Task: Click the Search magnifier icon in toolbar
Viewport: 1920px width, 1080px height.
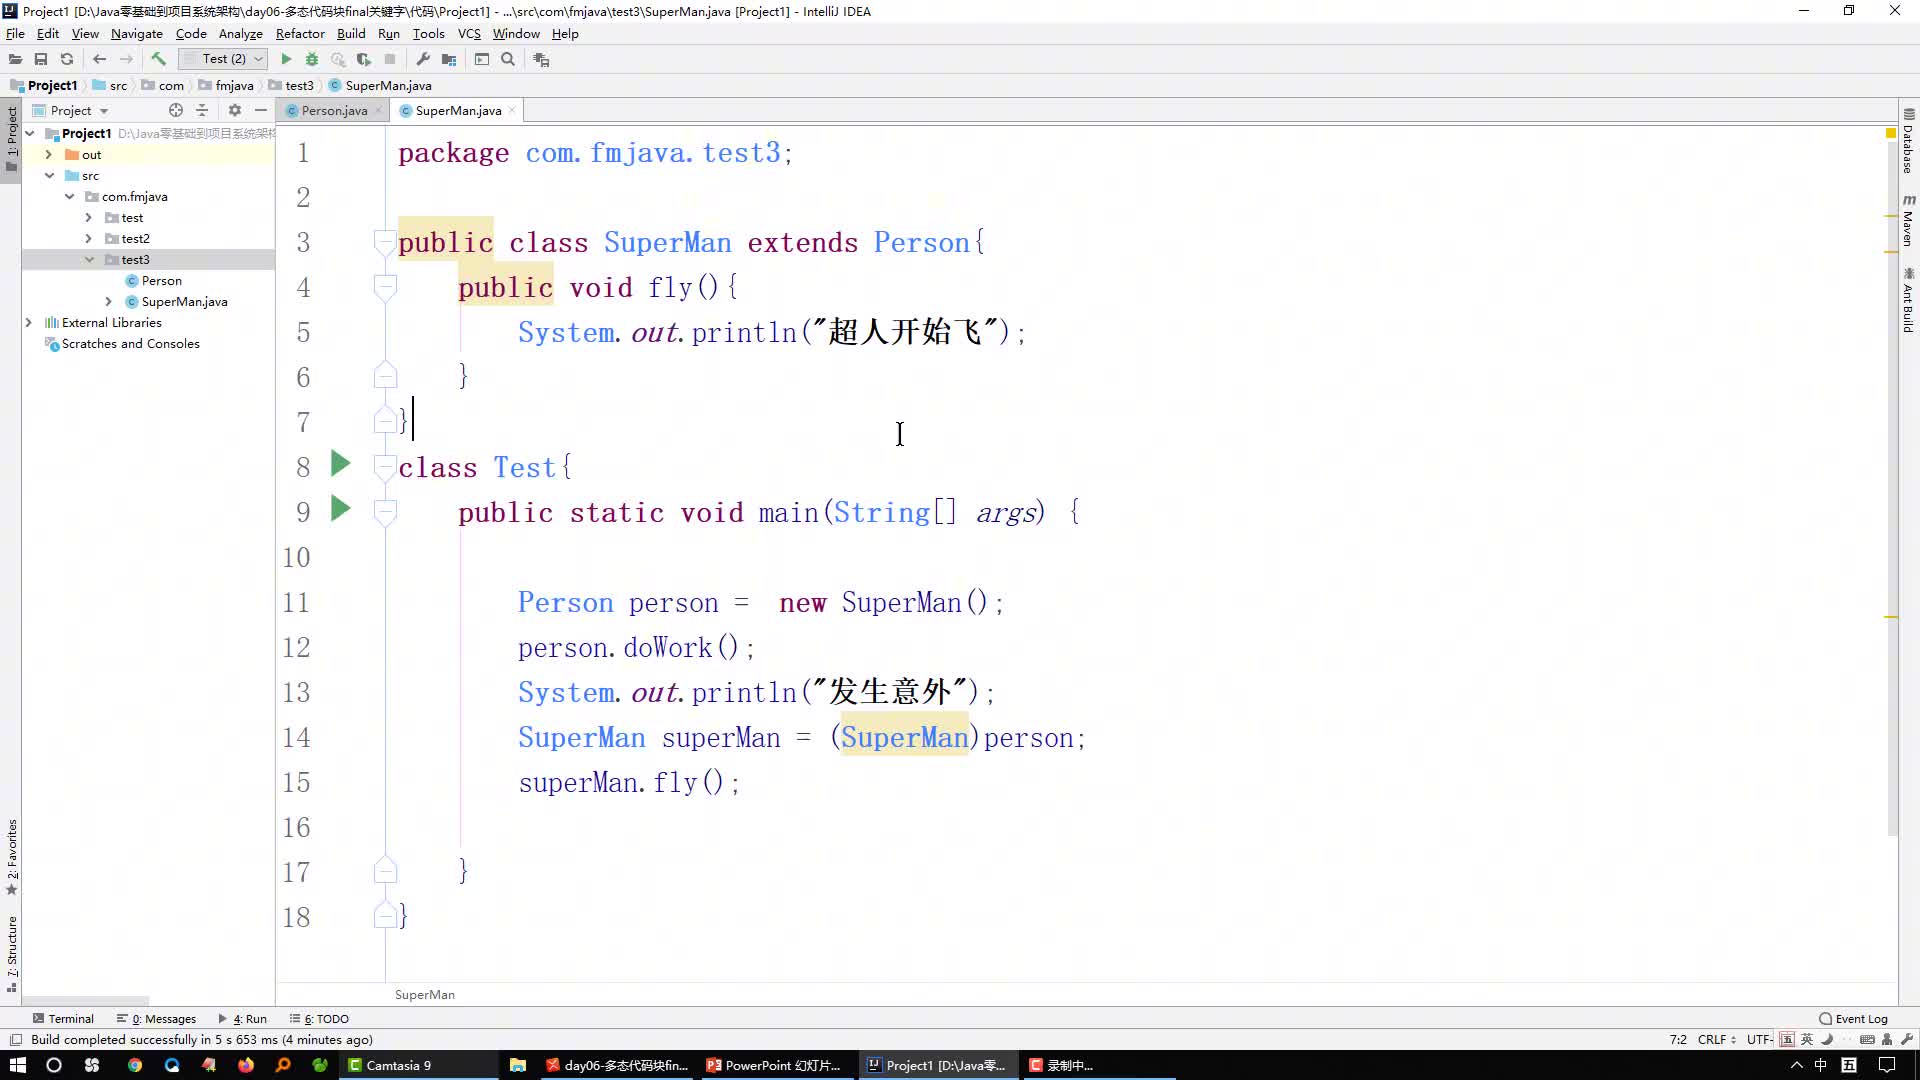Action: tap(512, 59)
